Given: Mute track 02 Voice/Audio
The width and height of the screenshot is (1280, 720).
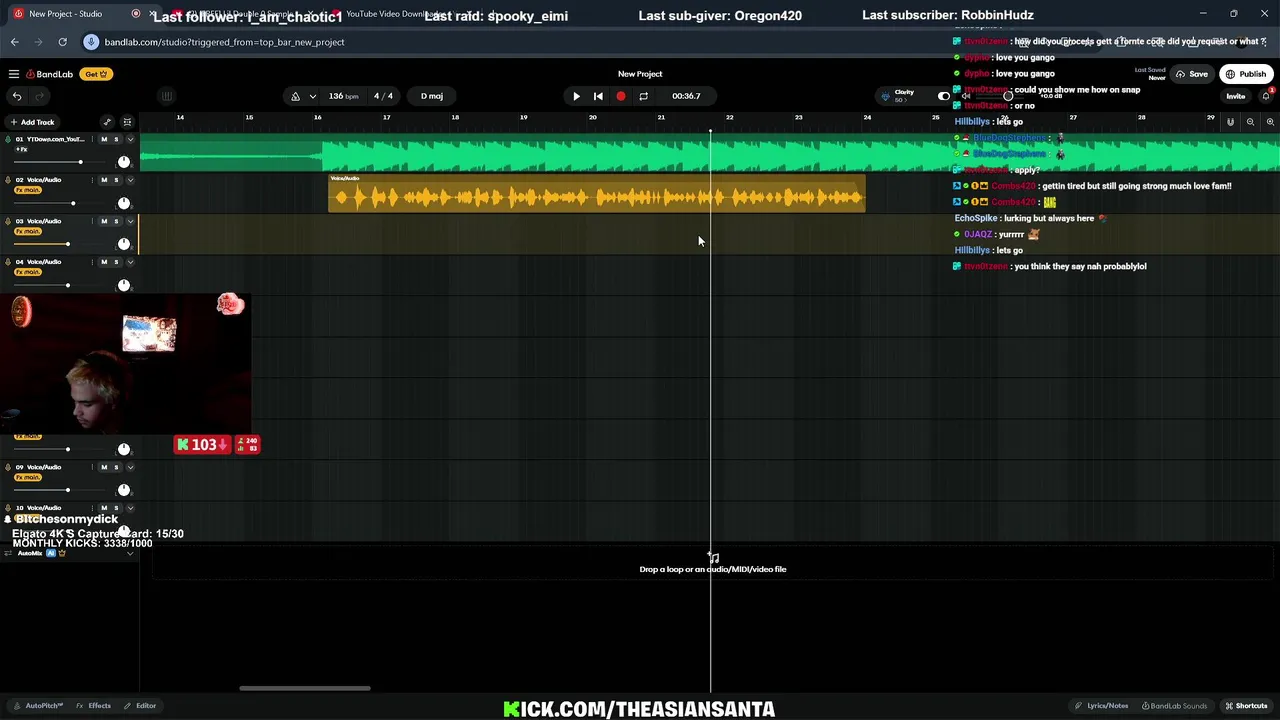Looking at the screenshot, I should click(104, 180).
